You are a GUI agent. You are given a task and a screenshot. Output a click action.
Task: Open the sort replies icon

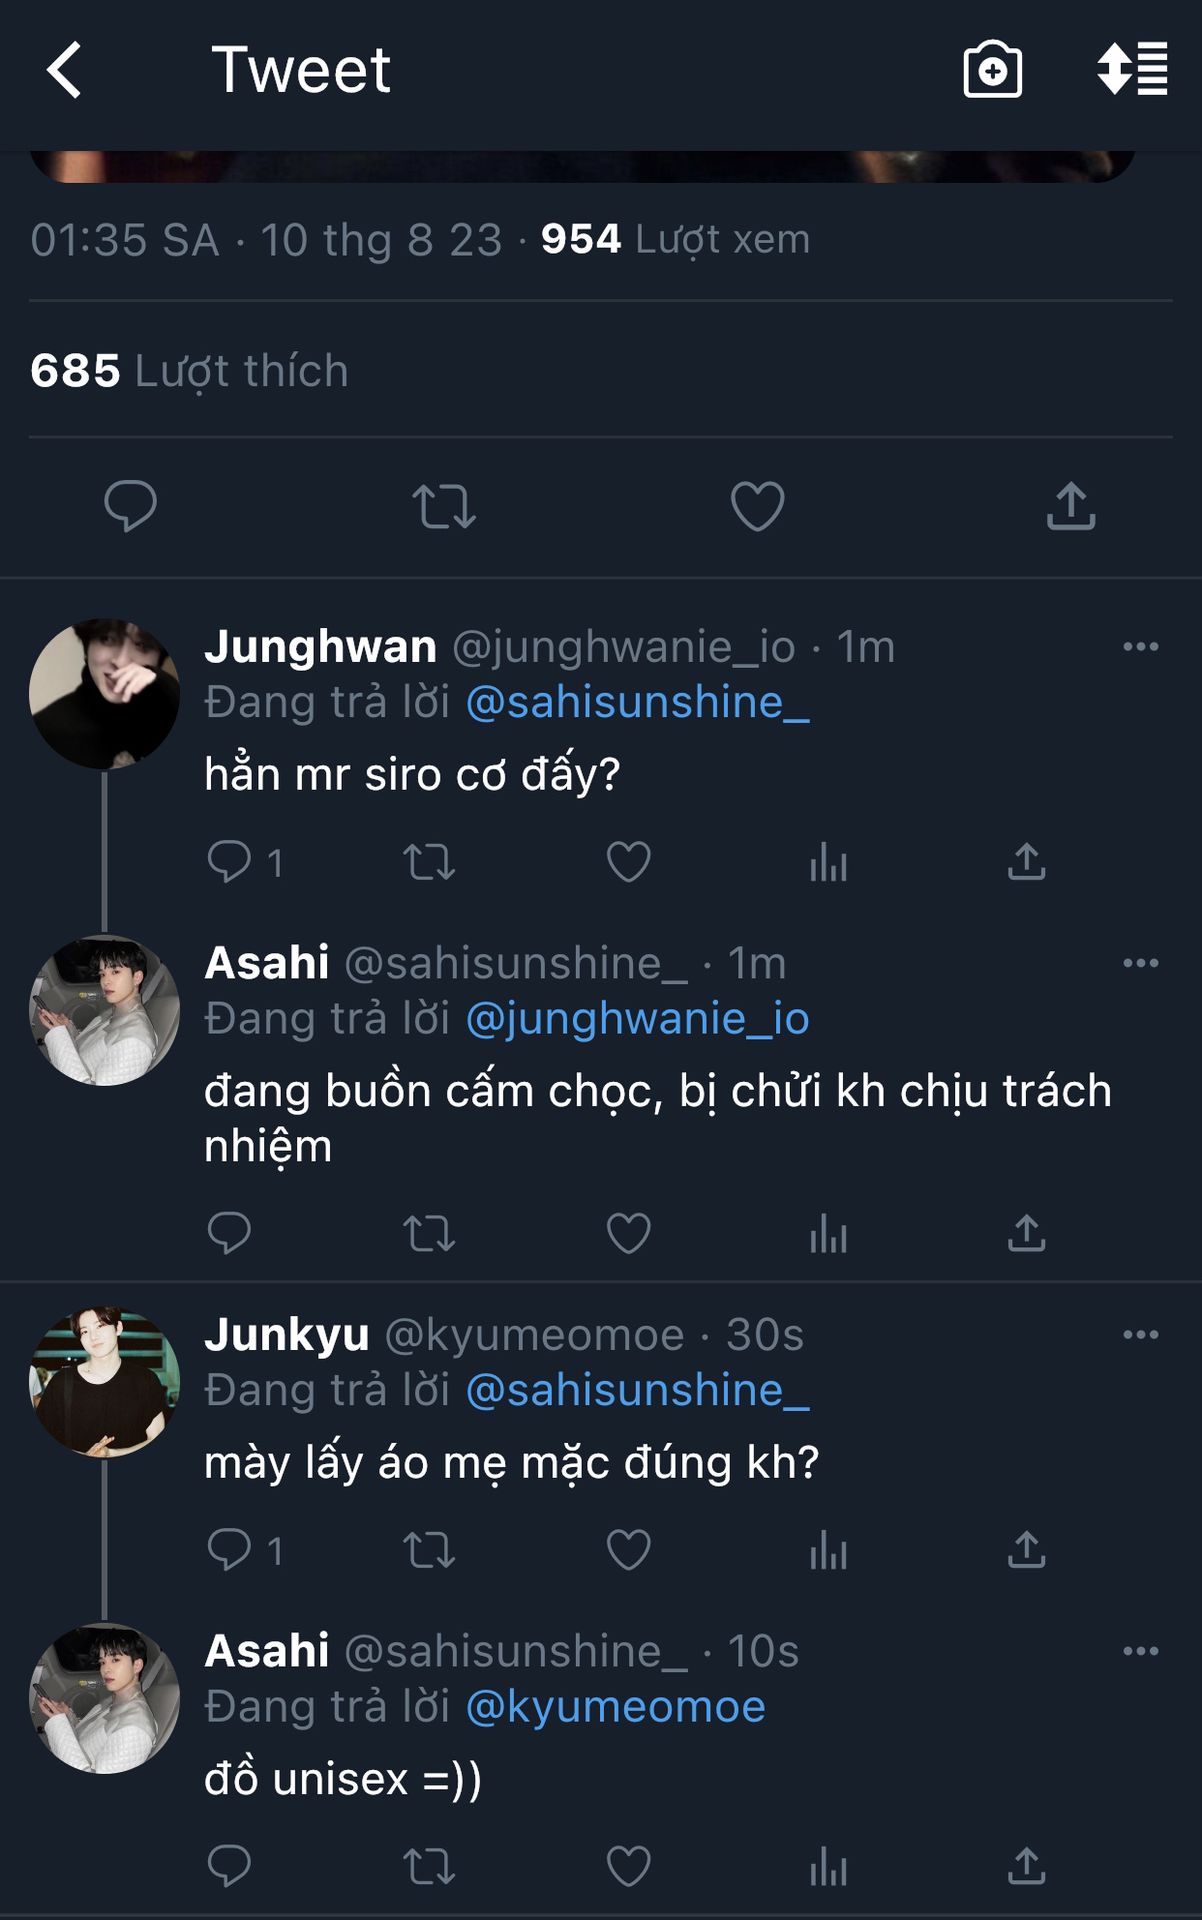tap(1132, 70)
